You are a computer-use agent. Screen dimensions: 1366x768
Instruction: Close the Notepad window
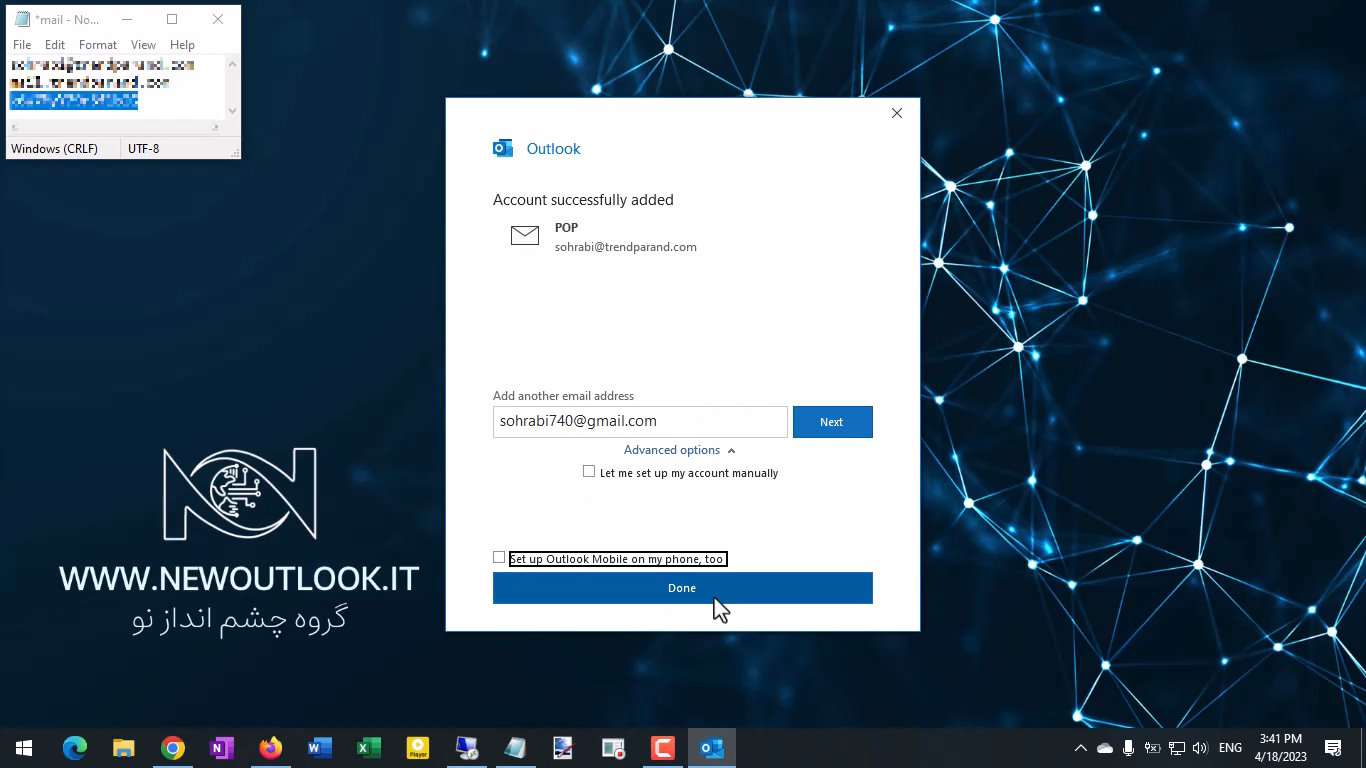click(218, 19)
